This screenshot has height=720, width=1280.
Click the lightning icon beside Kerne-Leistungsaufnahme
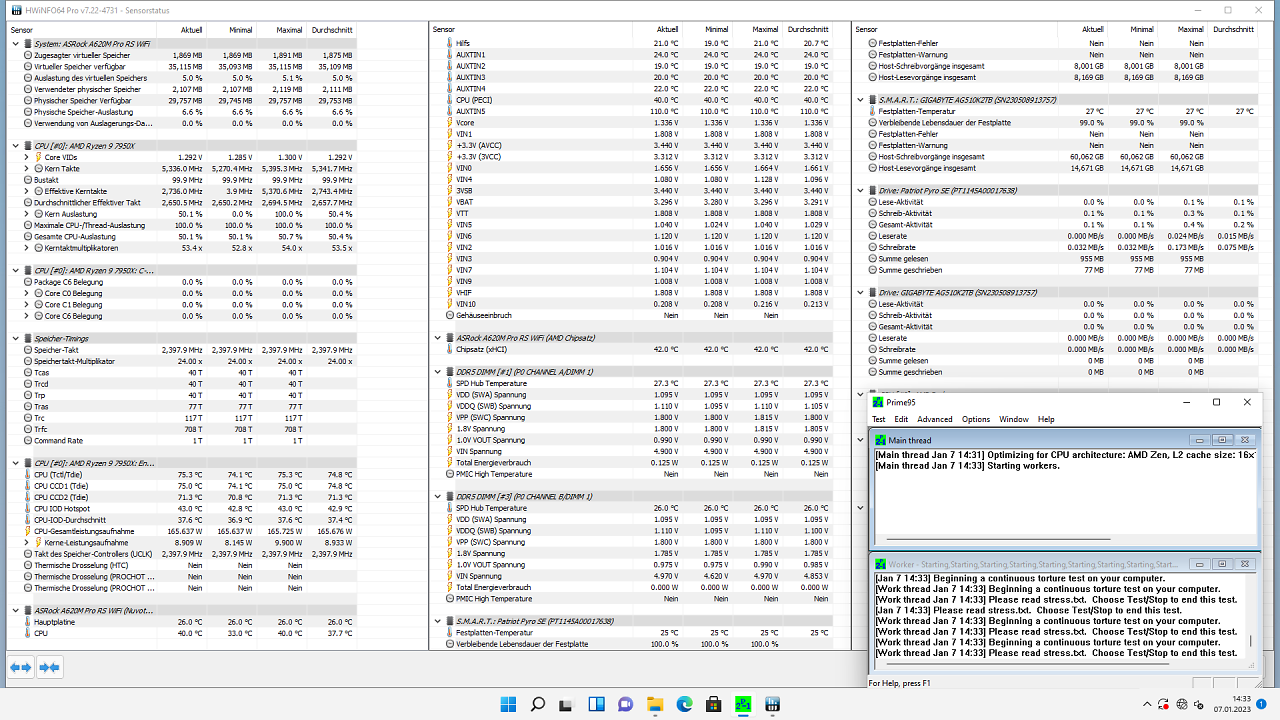point(38,542)
